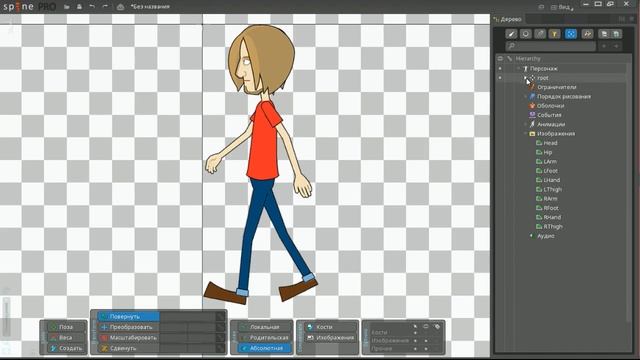Select the Преобразовать translate tool
Viewport: 640px width, 360px height.
(129, 327)
